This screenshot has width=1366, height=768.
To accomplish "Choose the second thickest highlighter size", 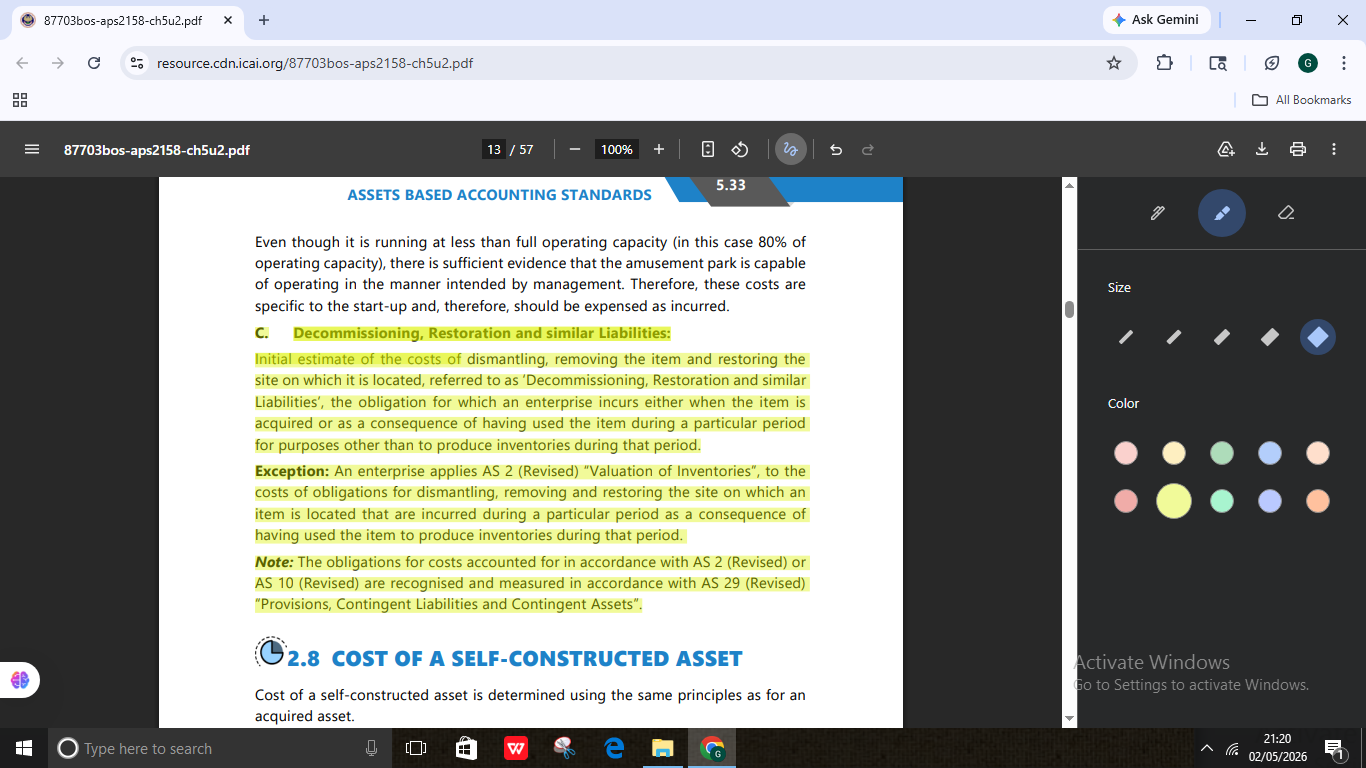I will pyautogui.click(x=1270, y=338).
